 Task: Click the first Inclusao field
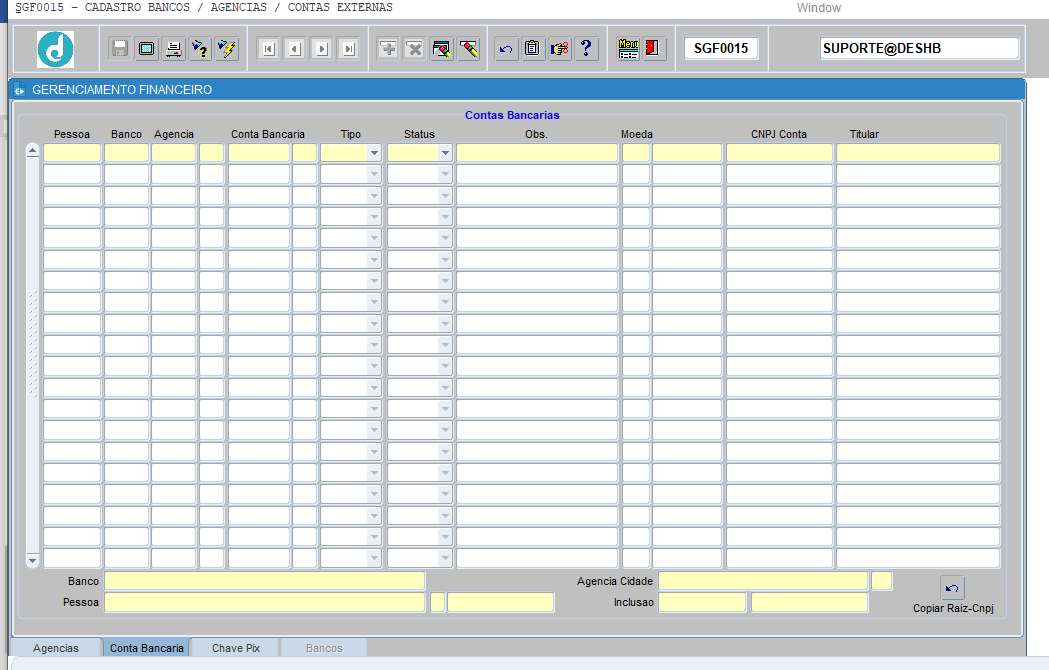click(x=702, y=602)
